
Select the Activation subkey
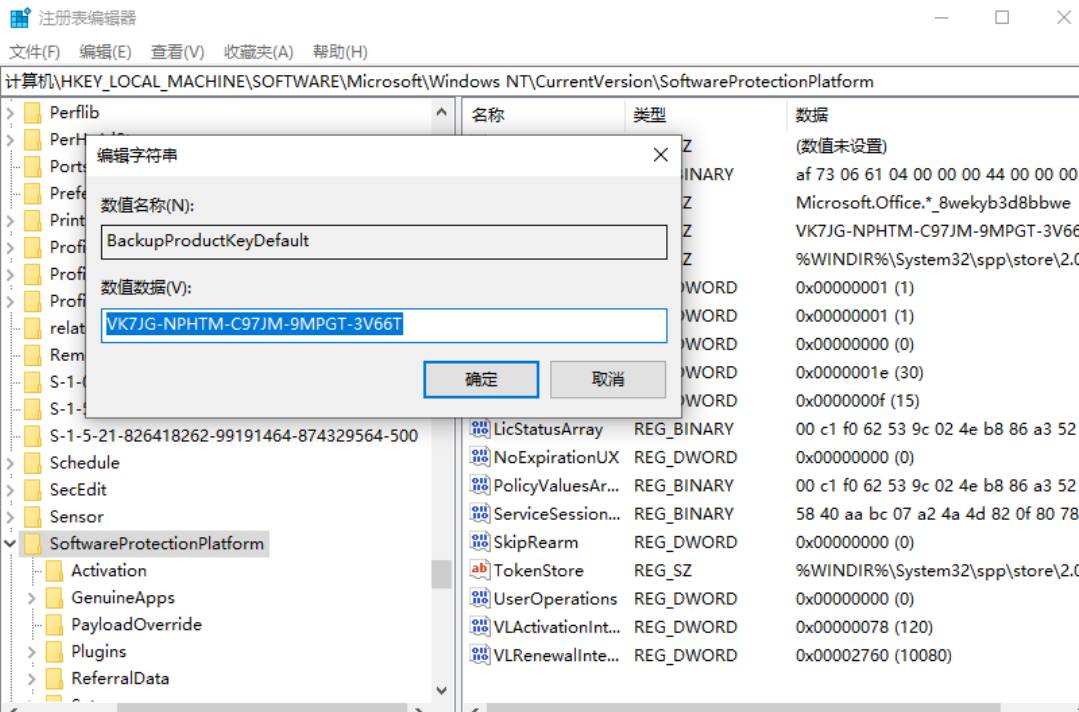click(109, 570)
